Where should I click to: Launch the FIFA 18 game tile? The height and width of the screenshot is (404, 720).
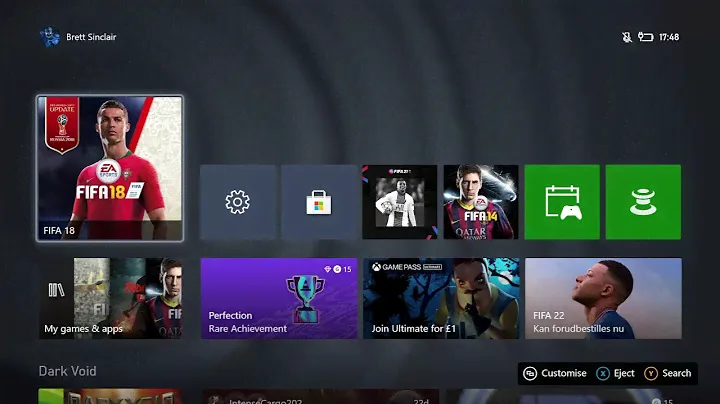point(110,168)
